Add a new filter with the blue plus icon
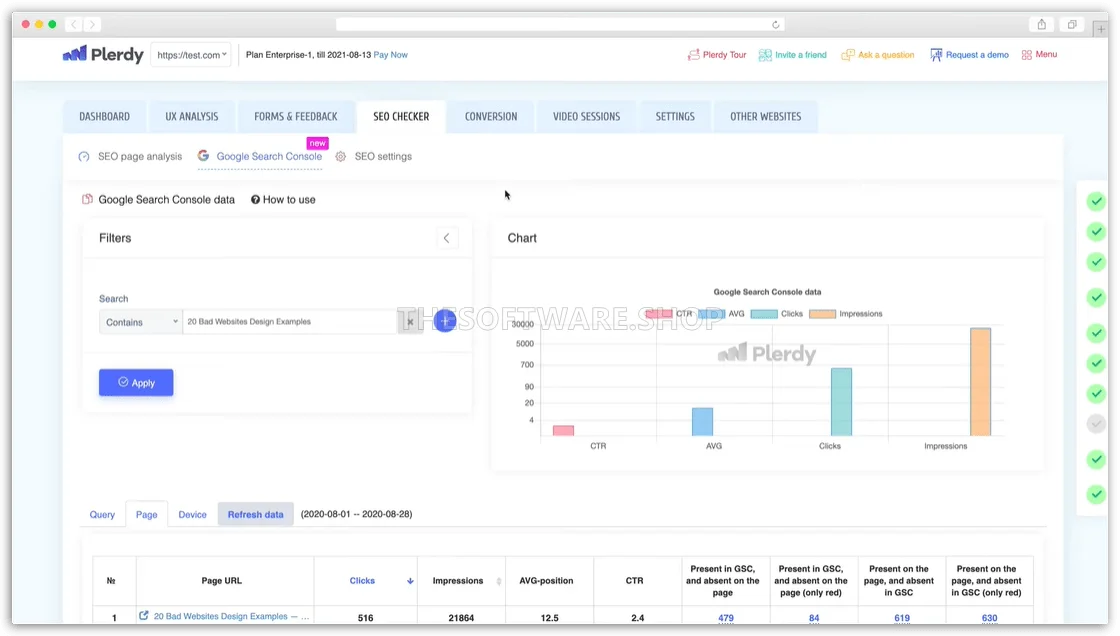1120x636 pixels. 445,320
